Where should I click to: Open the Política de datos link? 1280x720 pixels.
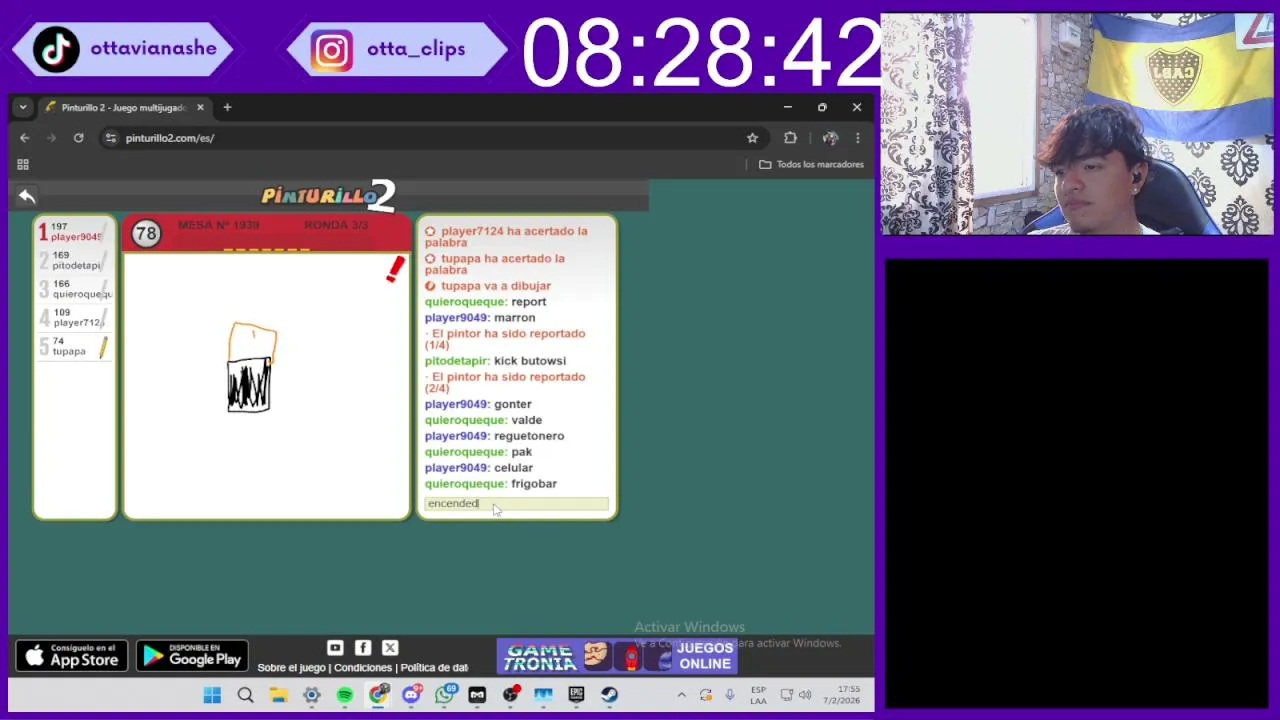tap(434, 668)
